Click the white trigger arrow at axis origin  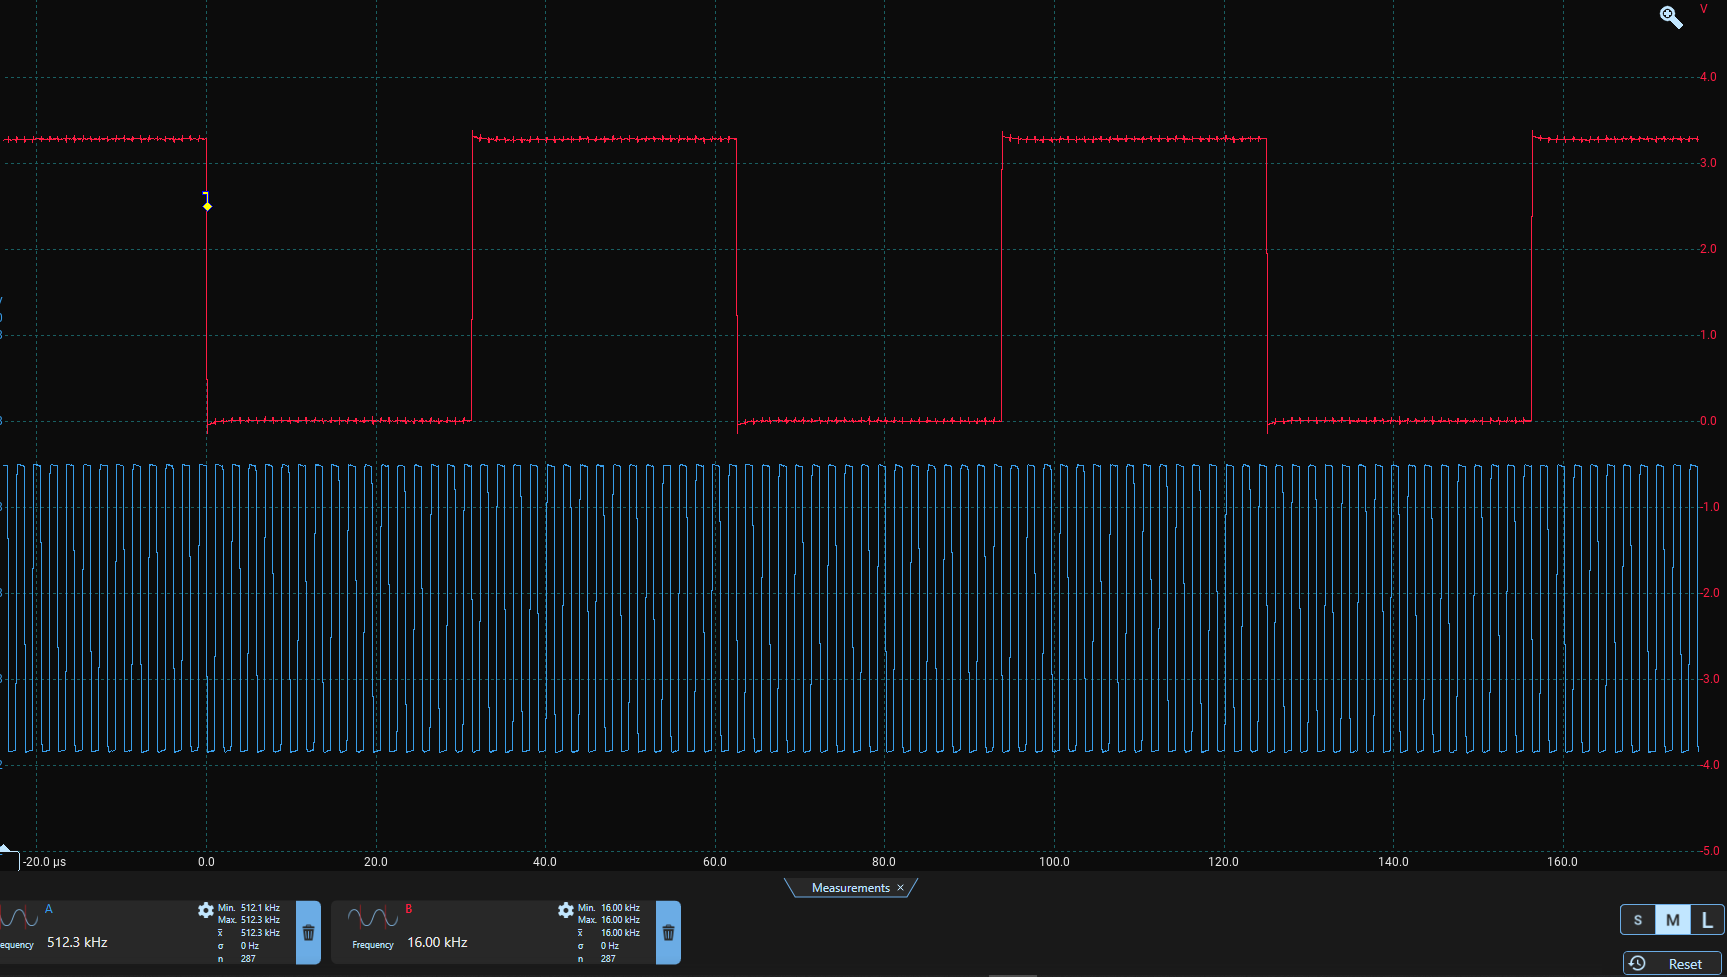[x=5, y=850]
